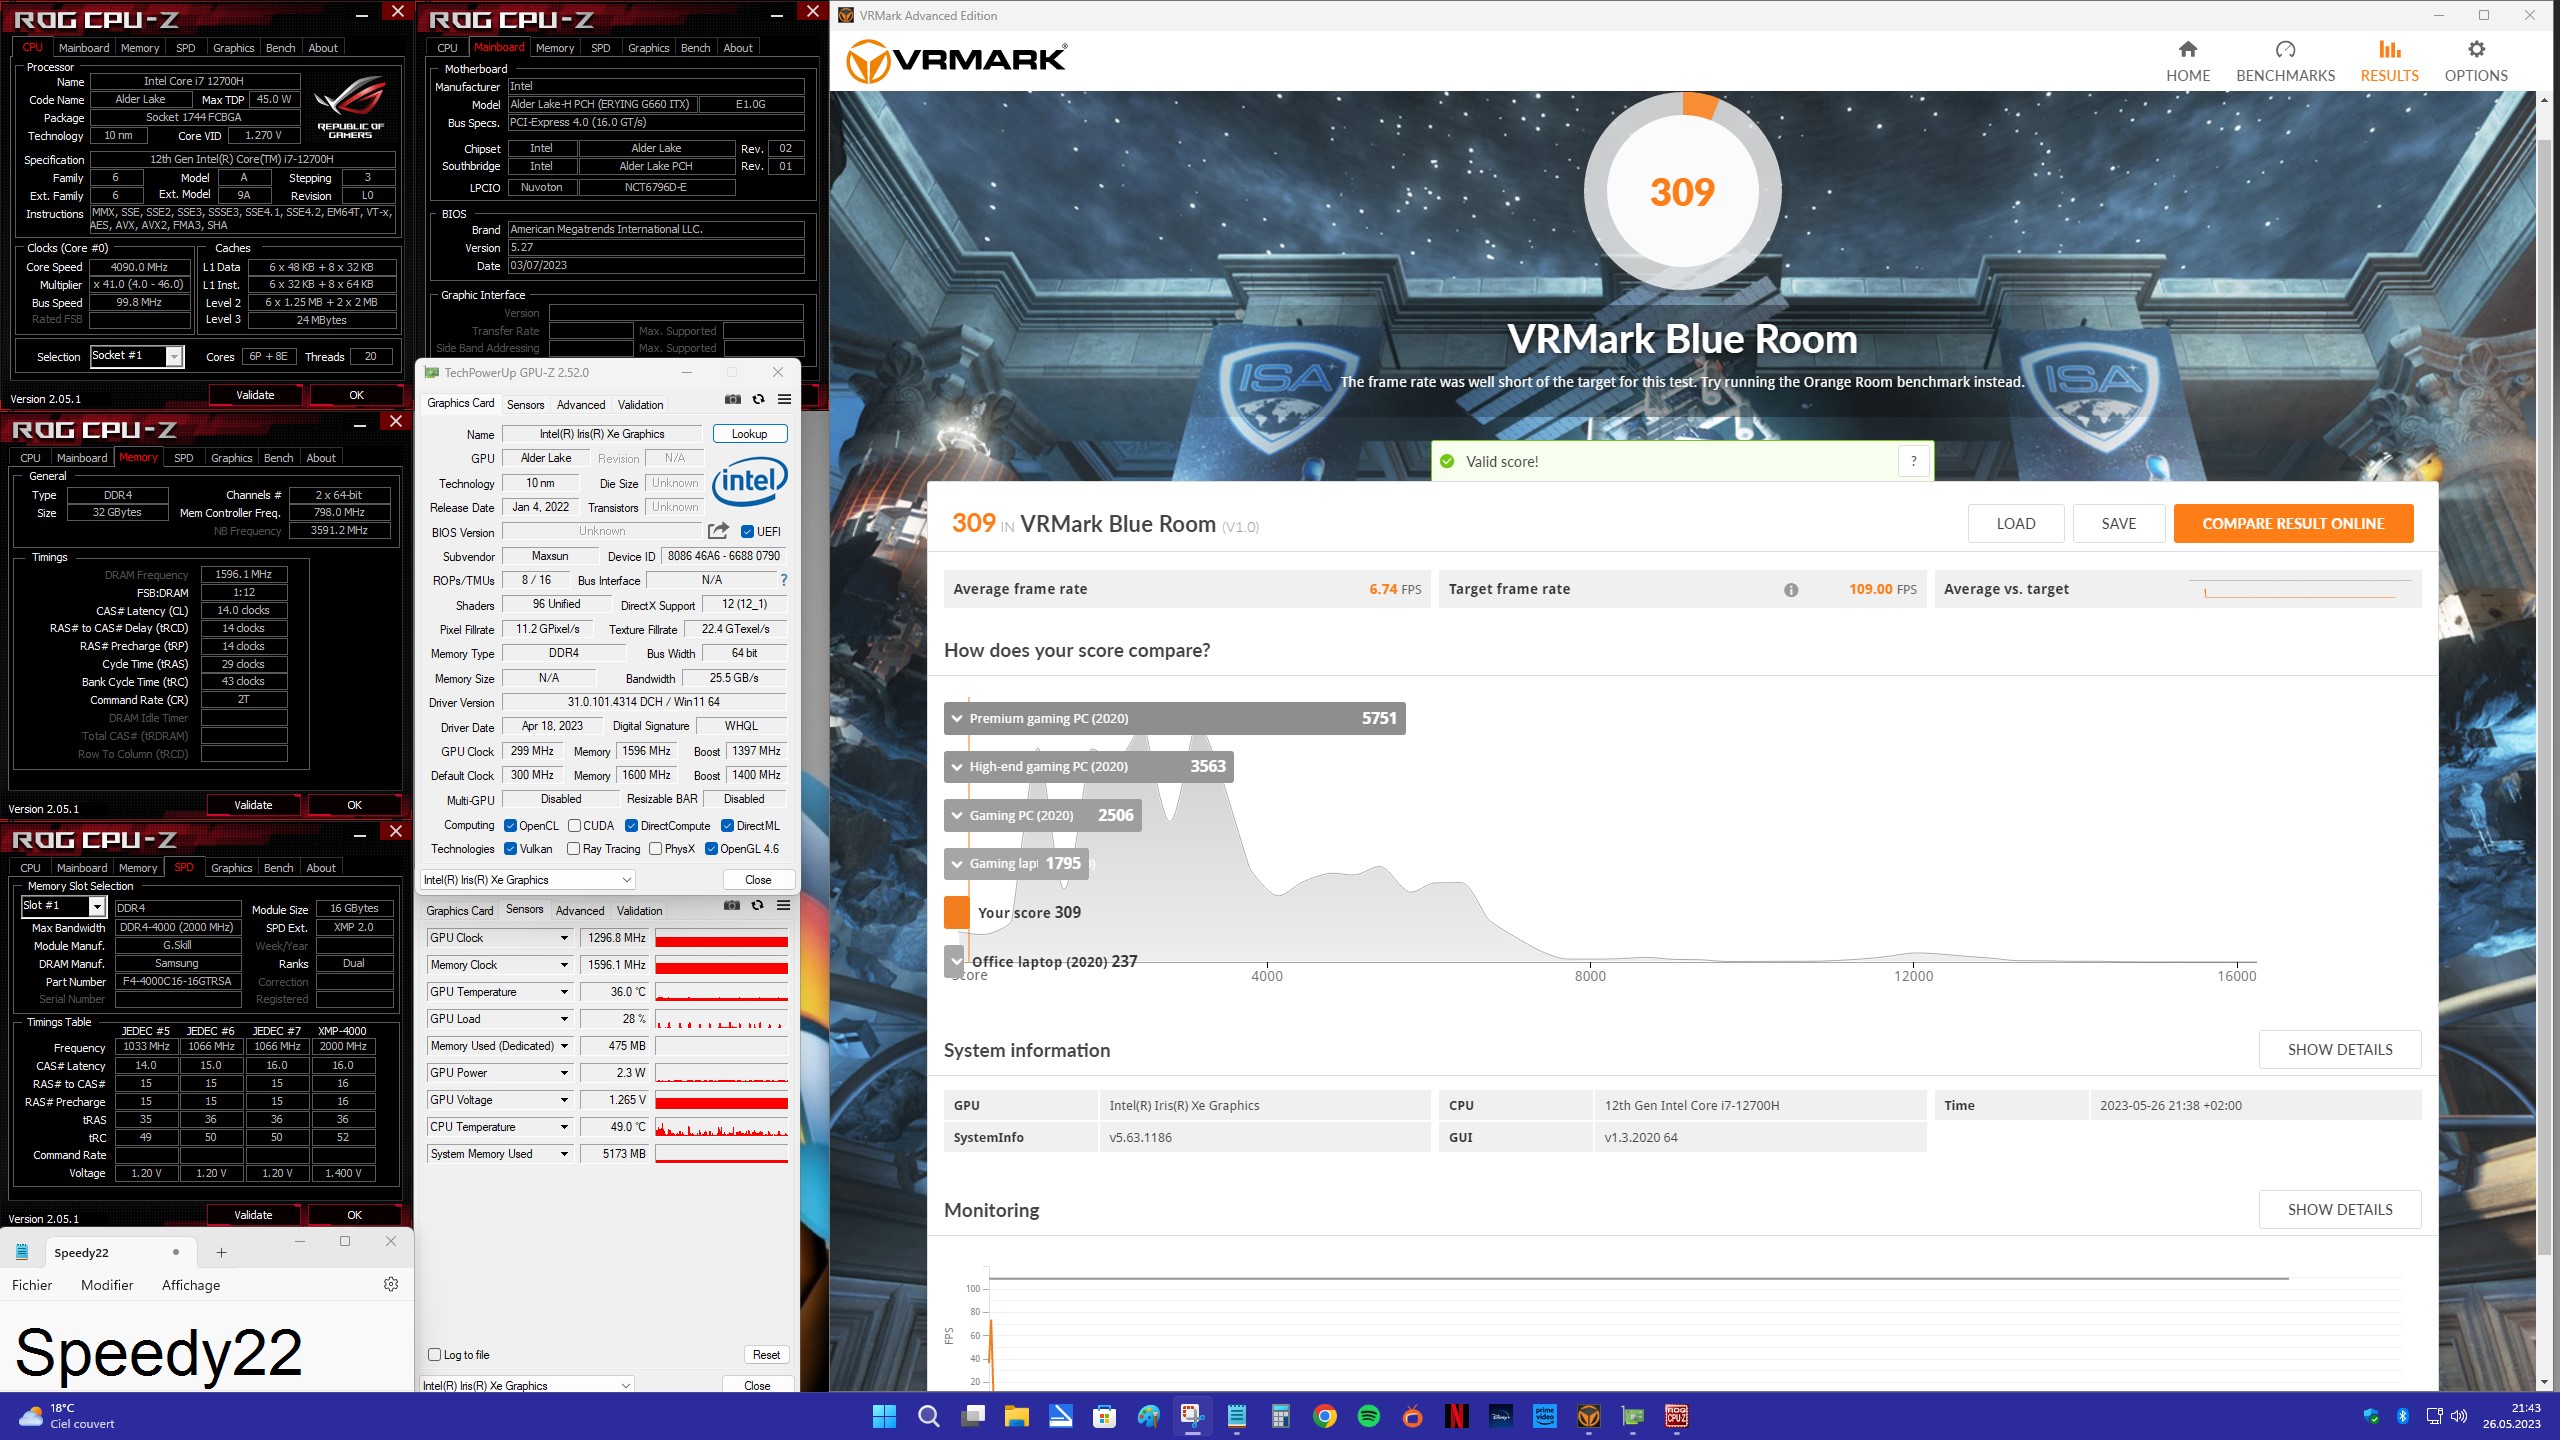
Task: Click the question mark beside Valid score
Action: pyautogui.click(x=1913, y=461)
